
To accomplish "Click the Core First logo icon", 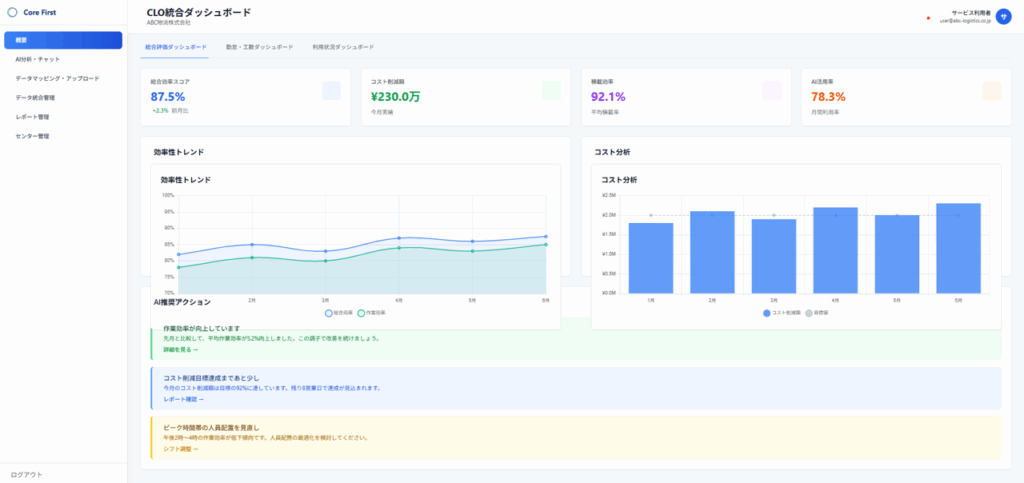I will [x=12, y=13].
